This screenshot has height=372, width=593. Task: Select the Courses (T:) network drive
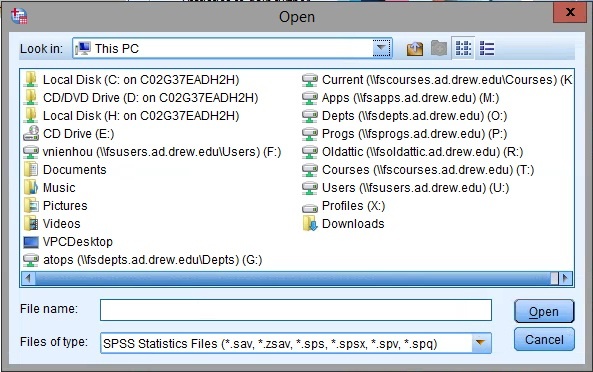click(x=418, y=170)
